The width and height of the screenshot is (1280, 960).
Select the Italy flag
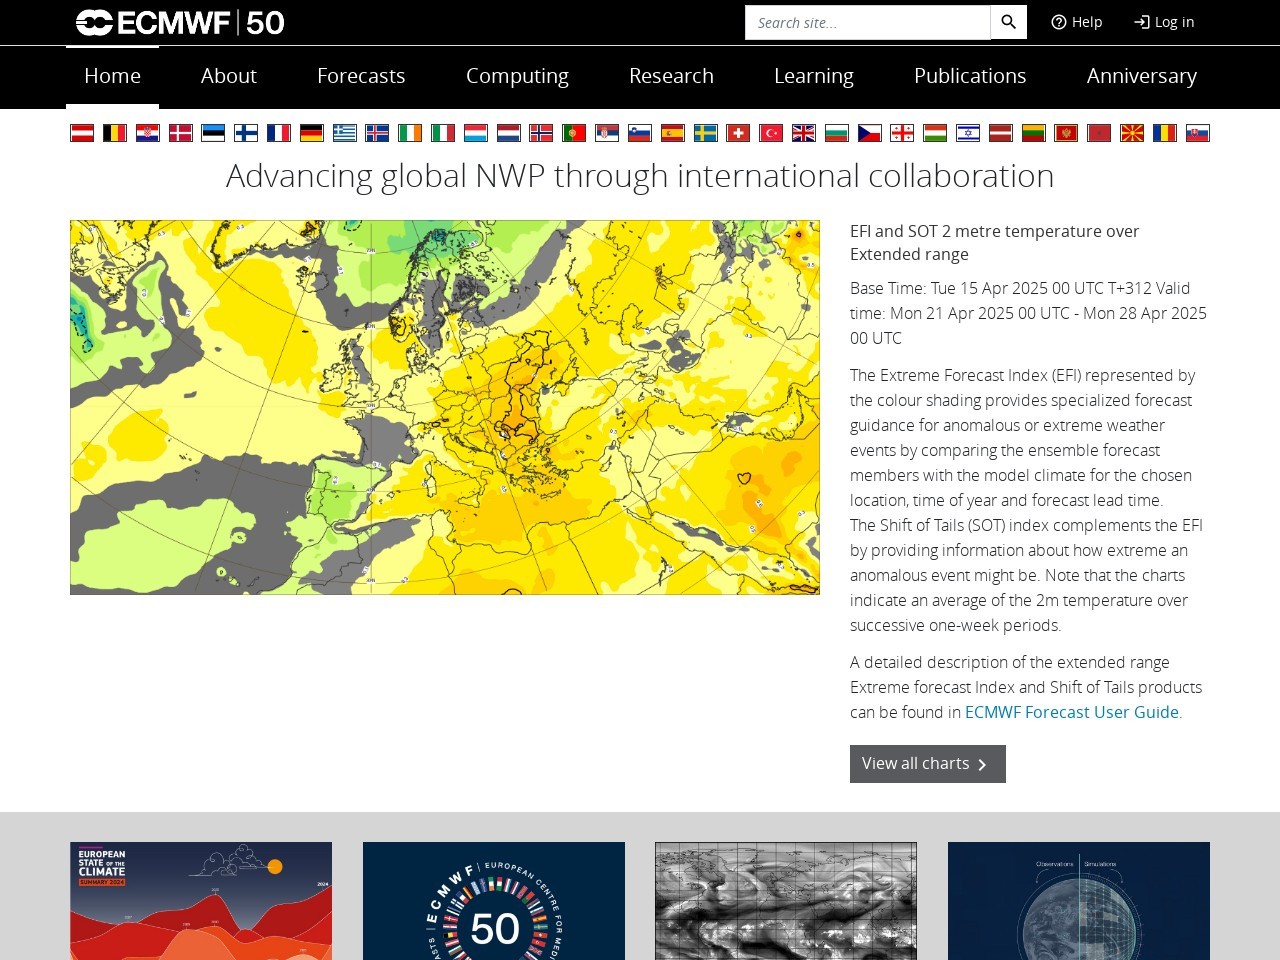tap(443, 133)
